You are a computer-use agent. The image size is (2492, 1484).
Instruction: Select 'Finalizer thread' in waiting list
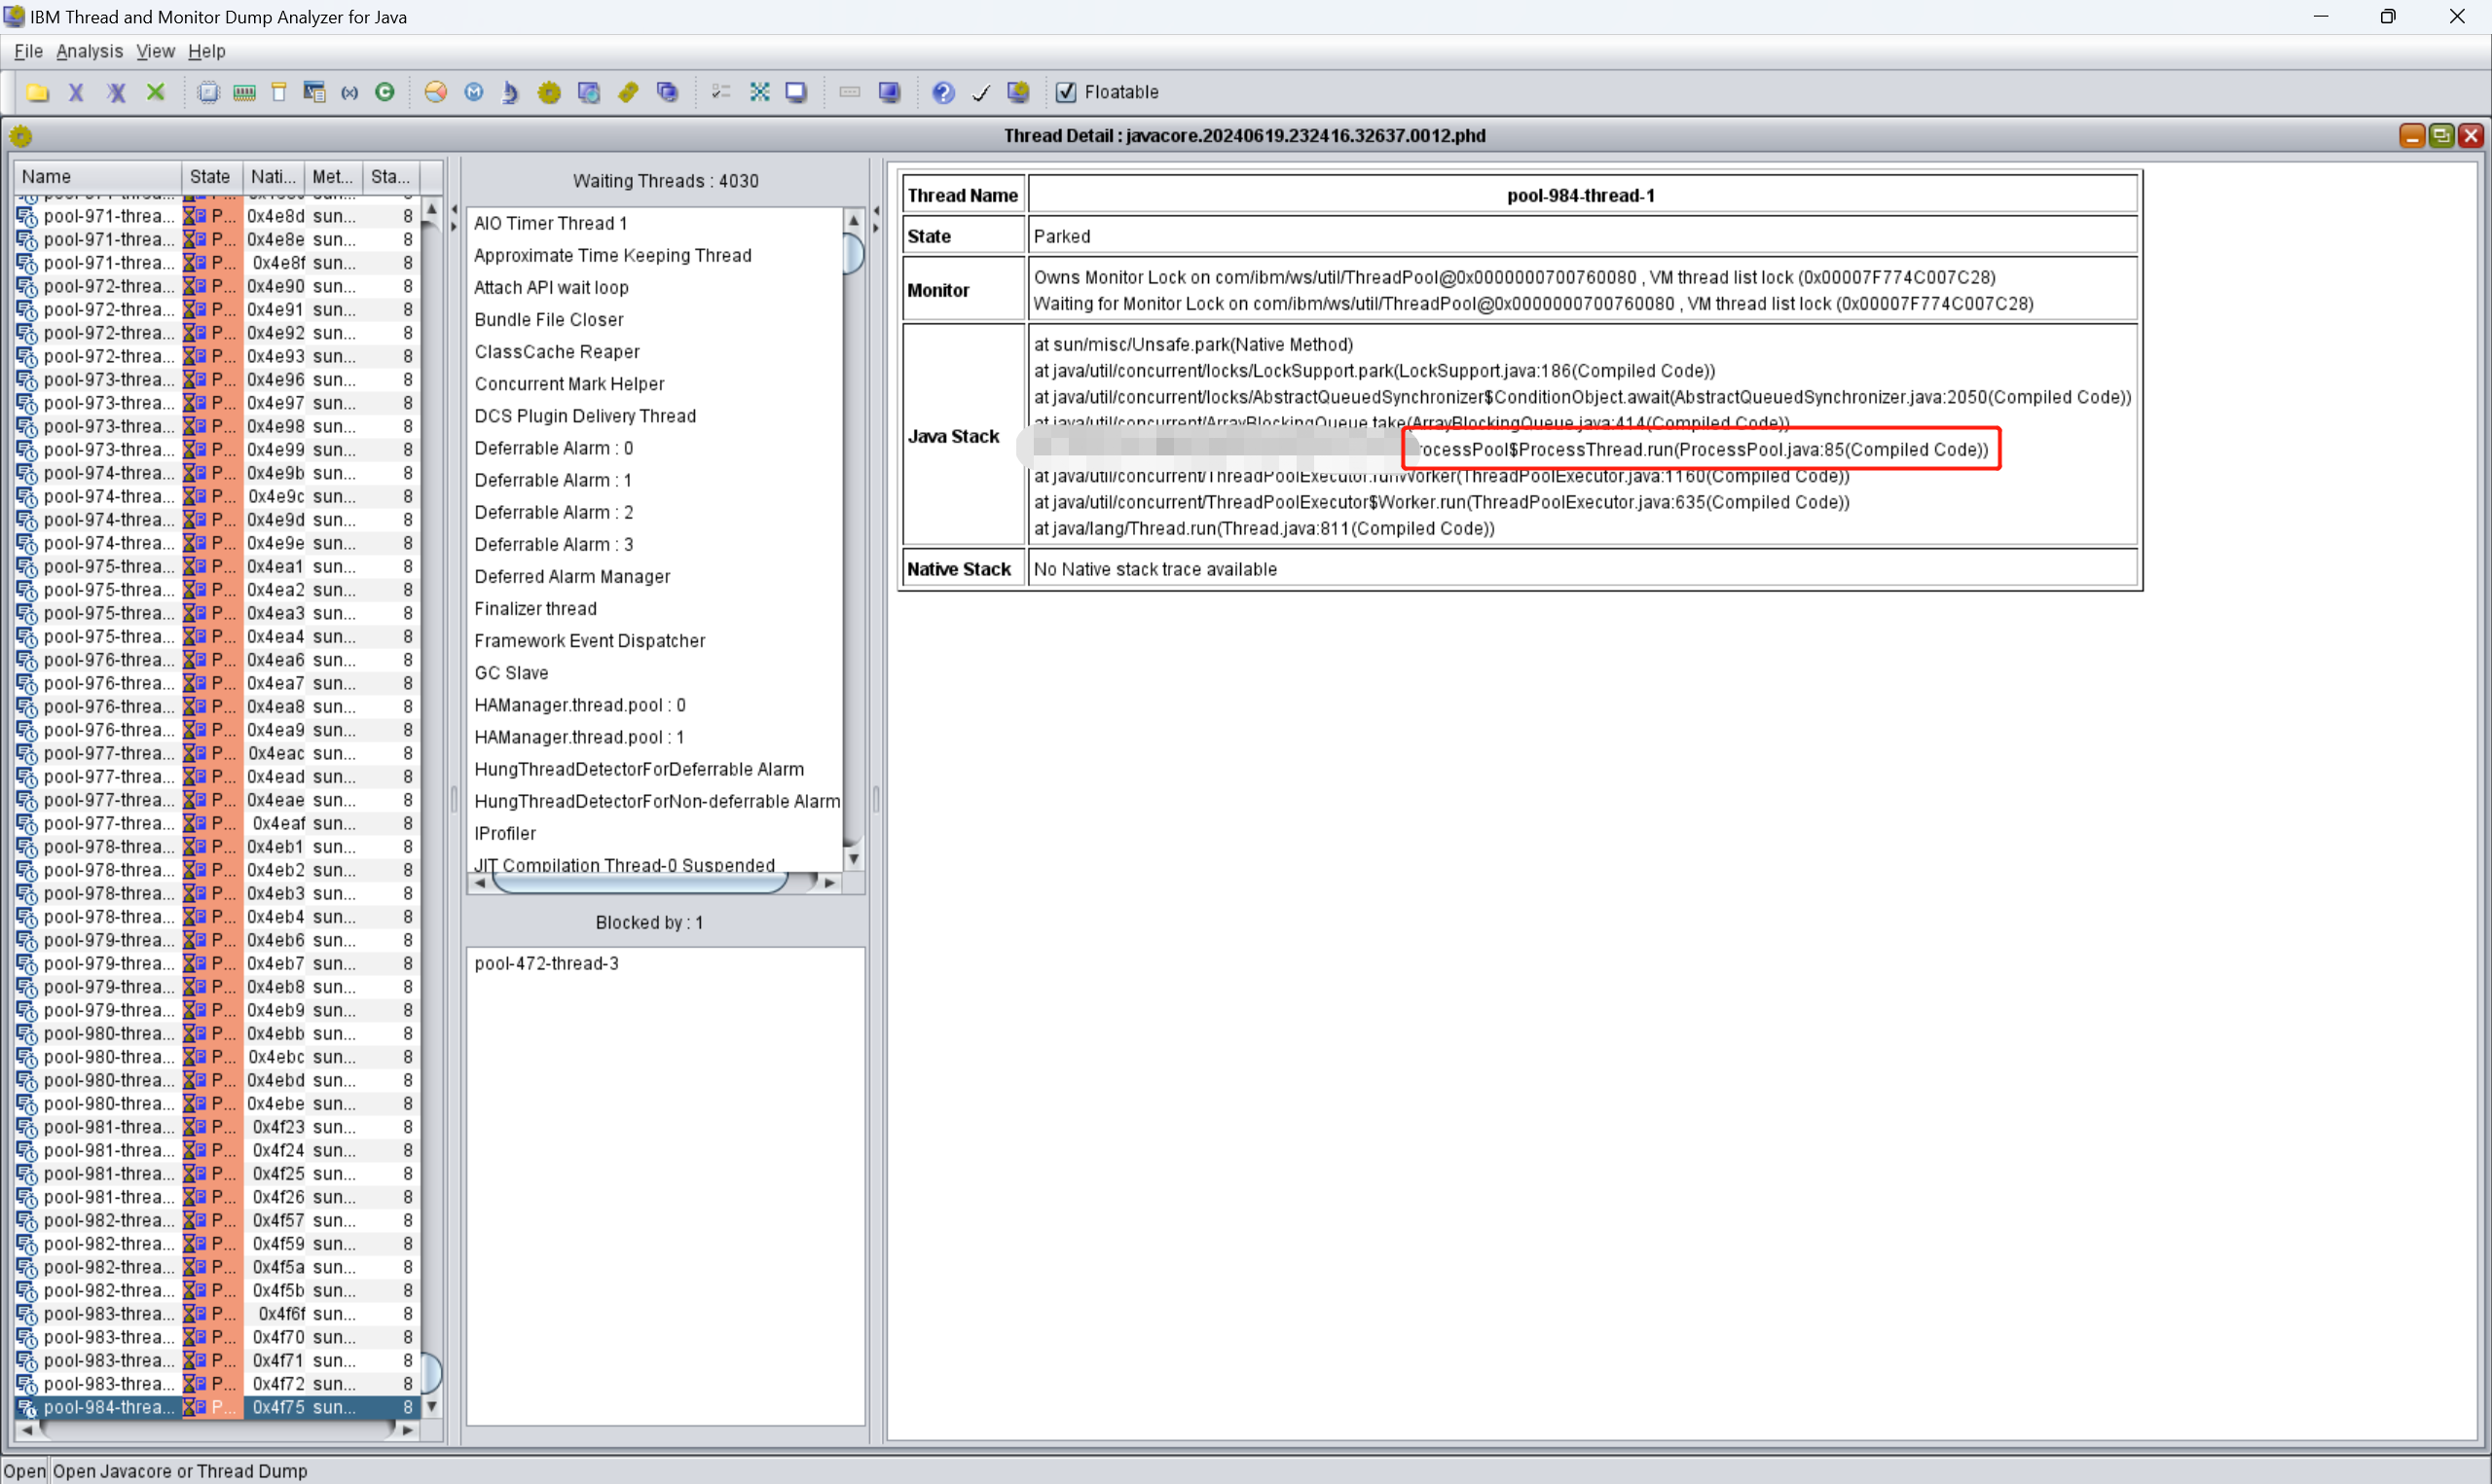[x=656, y=609]
